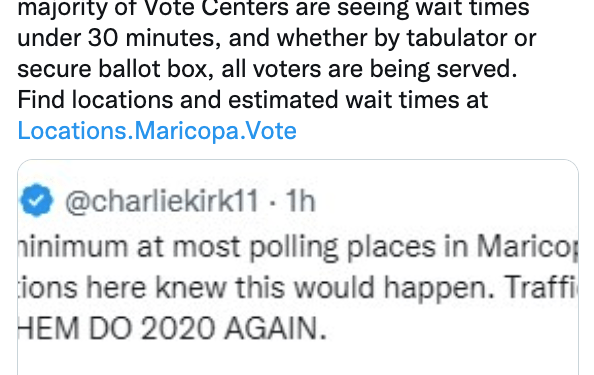Click 'secure ballot box' in the tweet
Screen dimensions: 594x375
[x=116, y=69]
